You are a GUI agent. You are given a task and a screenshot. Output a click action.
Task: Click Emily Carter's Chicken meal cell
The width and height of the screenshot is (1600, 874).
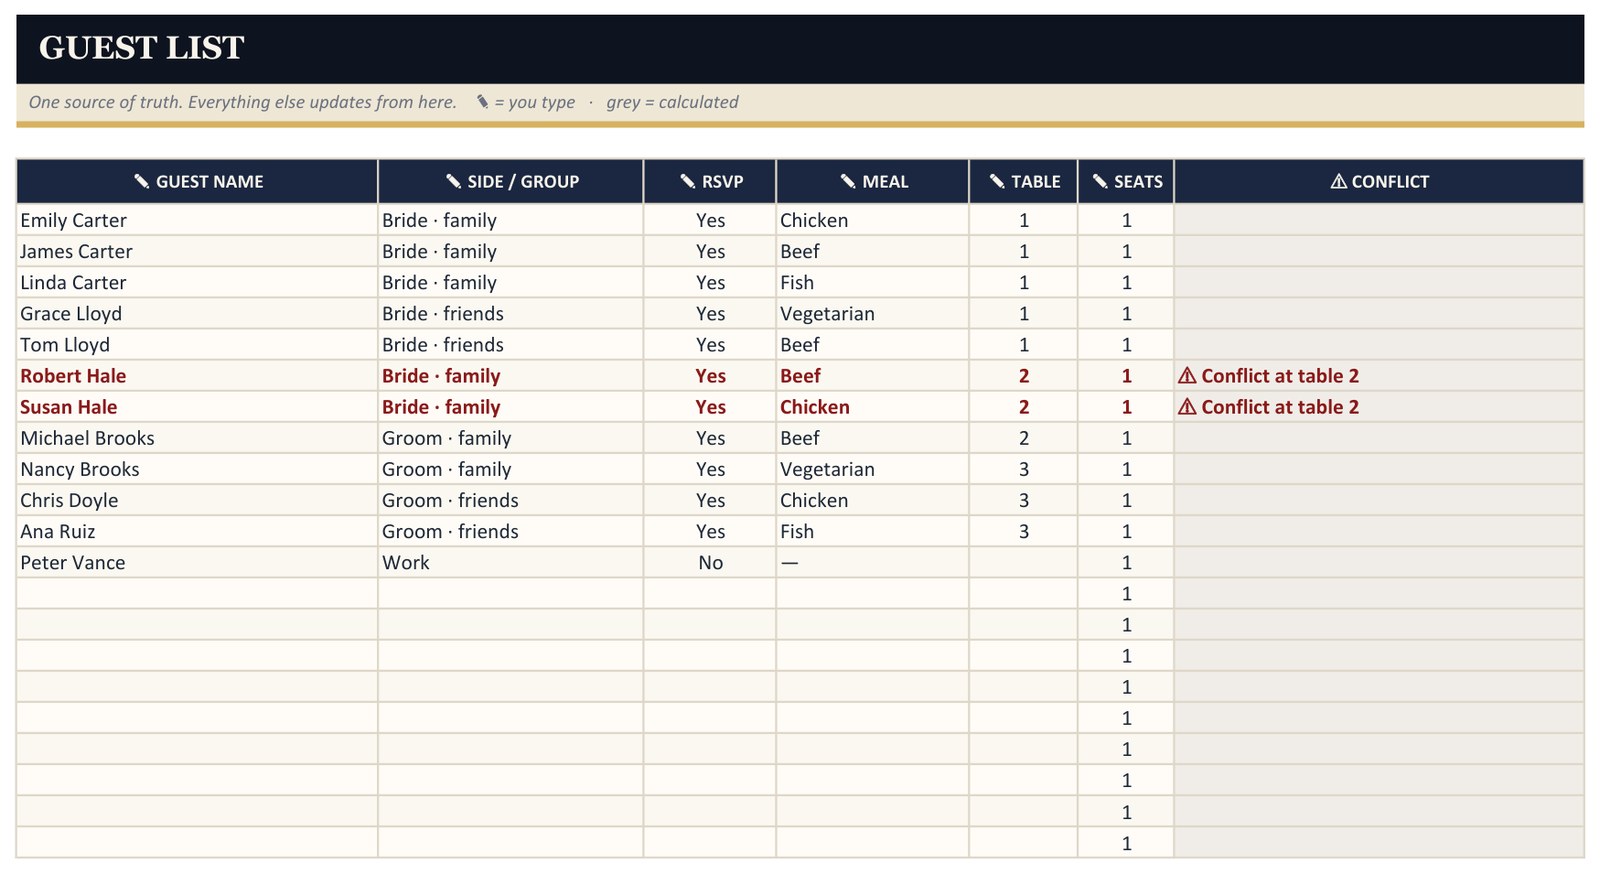tap(872, 220)
